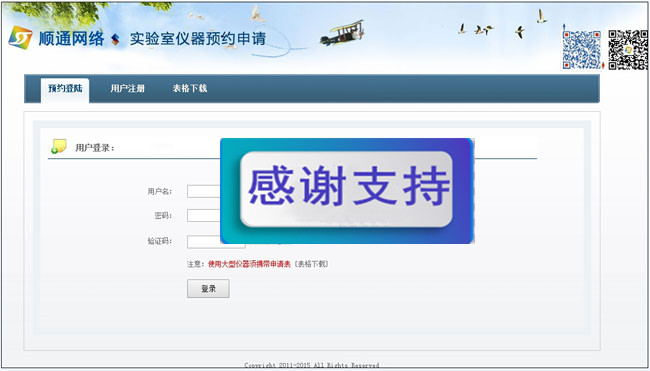The image size is (650, 371).
Task: Click the Copyright 2011-2015 footer text
Action: [311, 365]
